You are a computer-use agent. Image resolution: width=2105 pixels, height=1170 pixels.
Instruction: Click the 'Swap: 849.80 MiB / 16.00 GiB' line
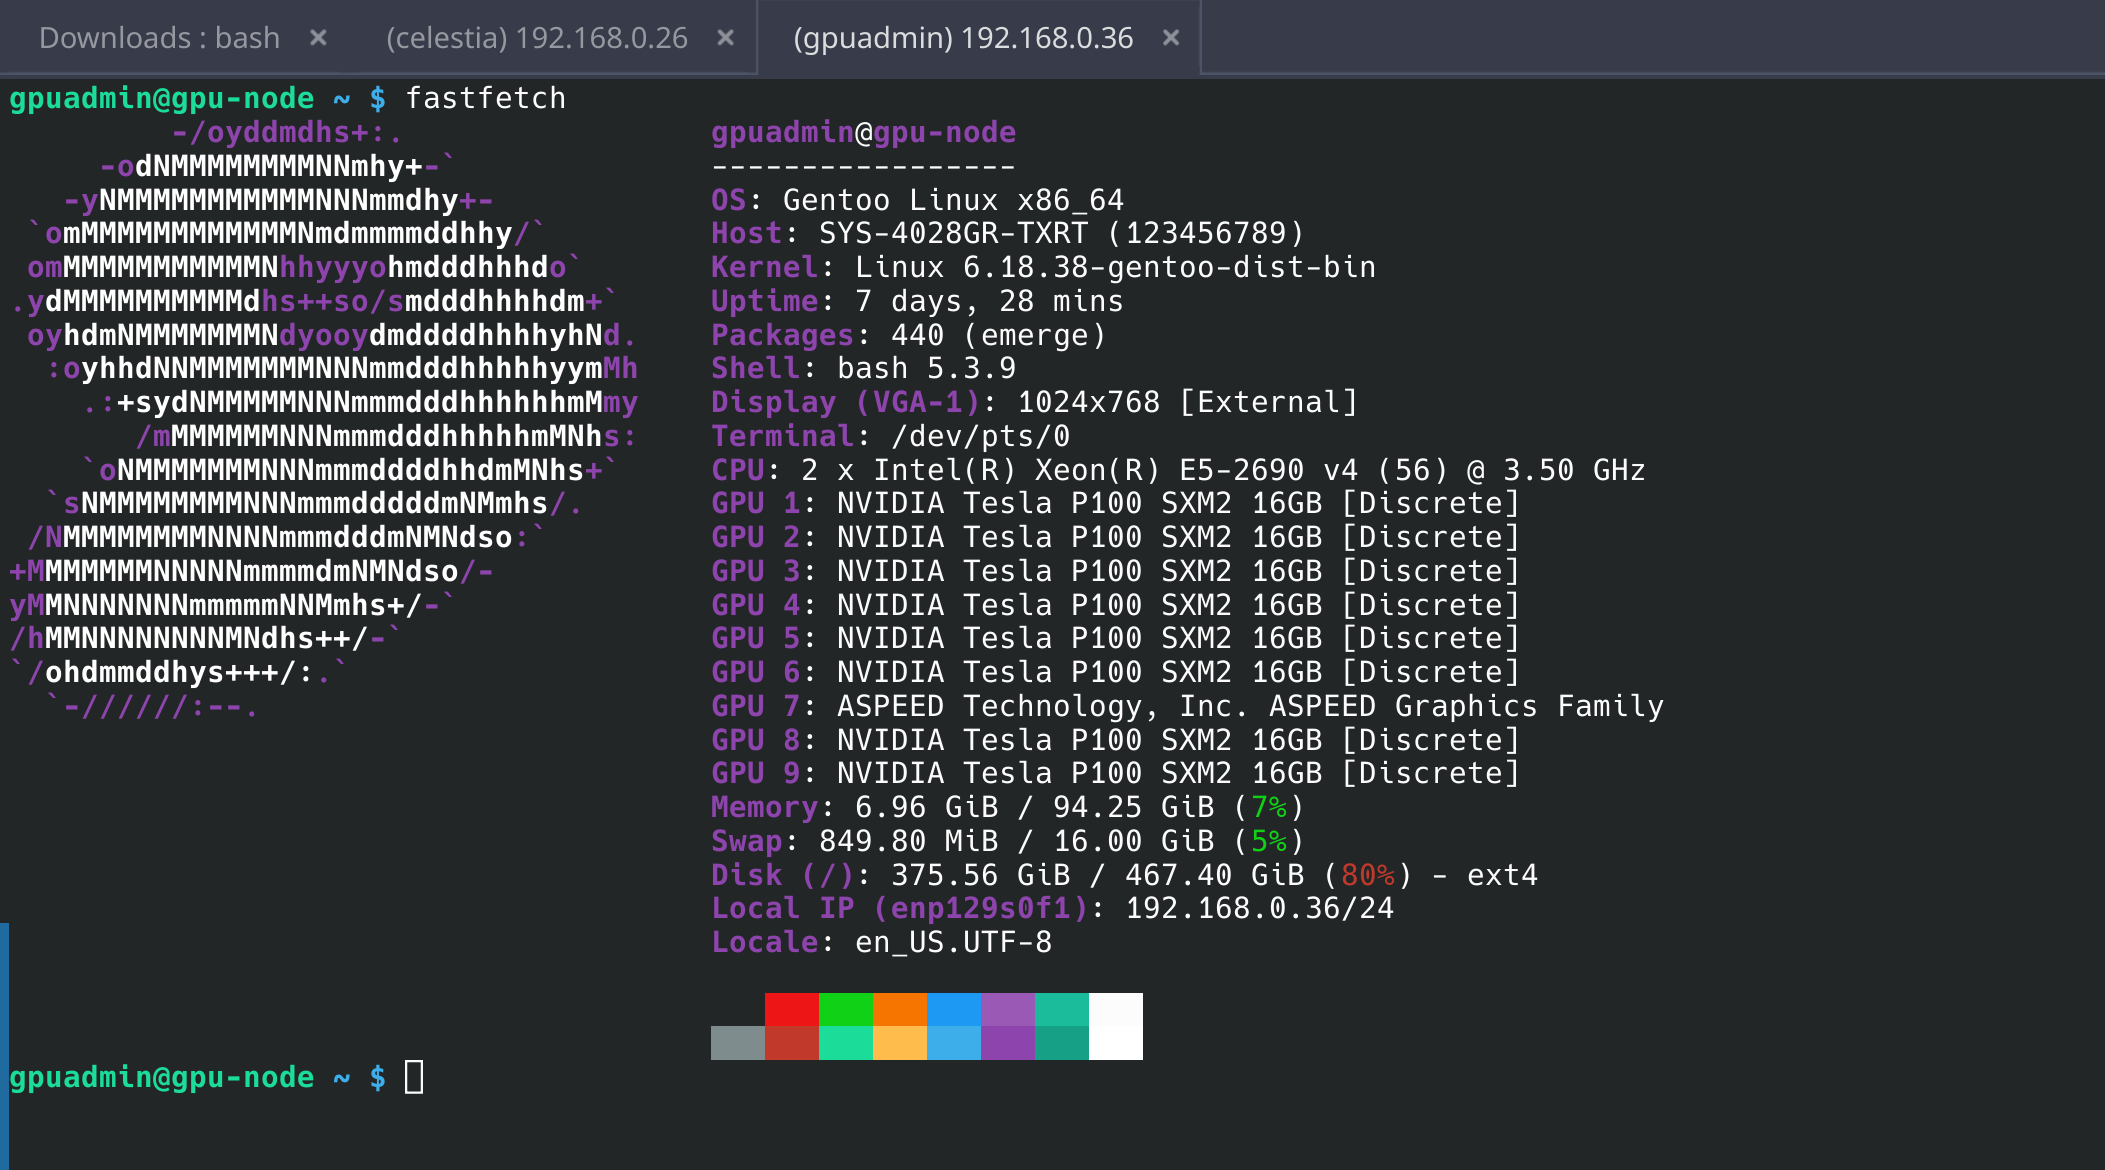click(x=1007, y=841)
